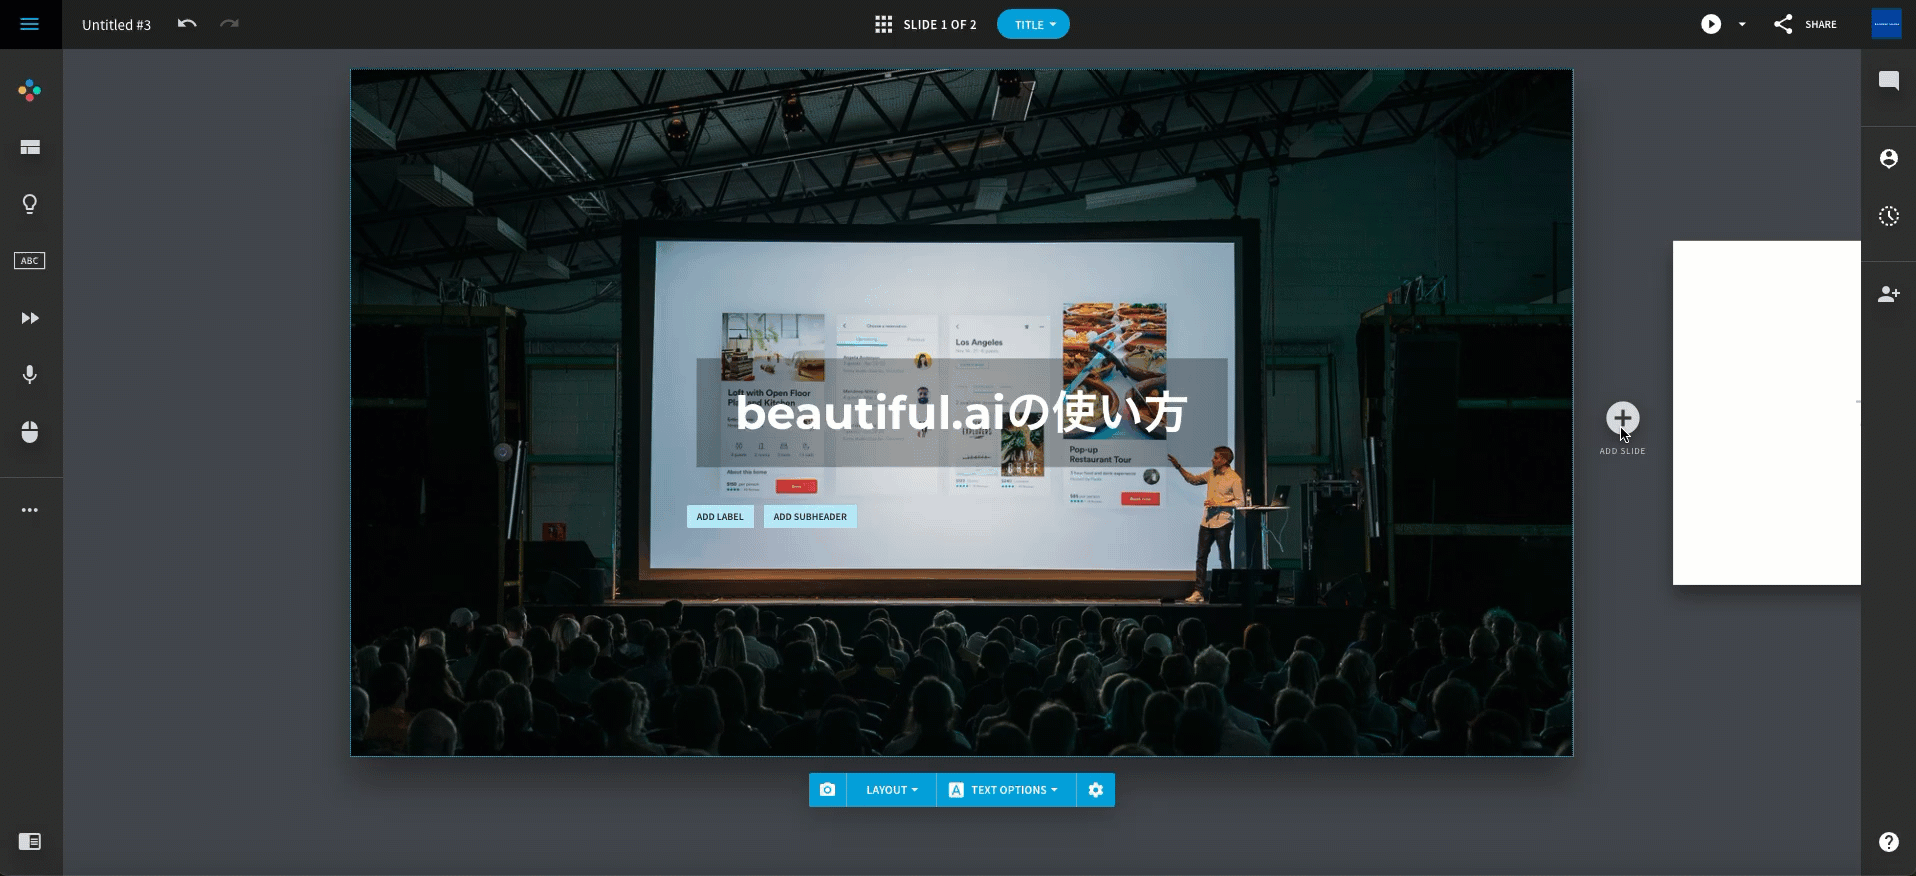The width and height of the screenshot is (1916, 876).
Task: Open the three-dot more options icon
Action: [x=30, y=510]
